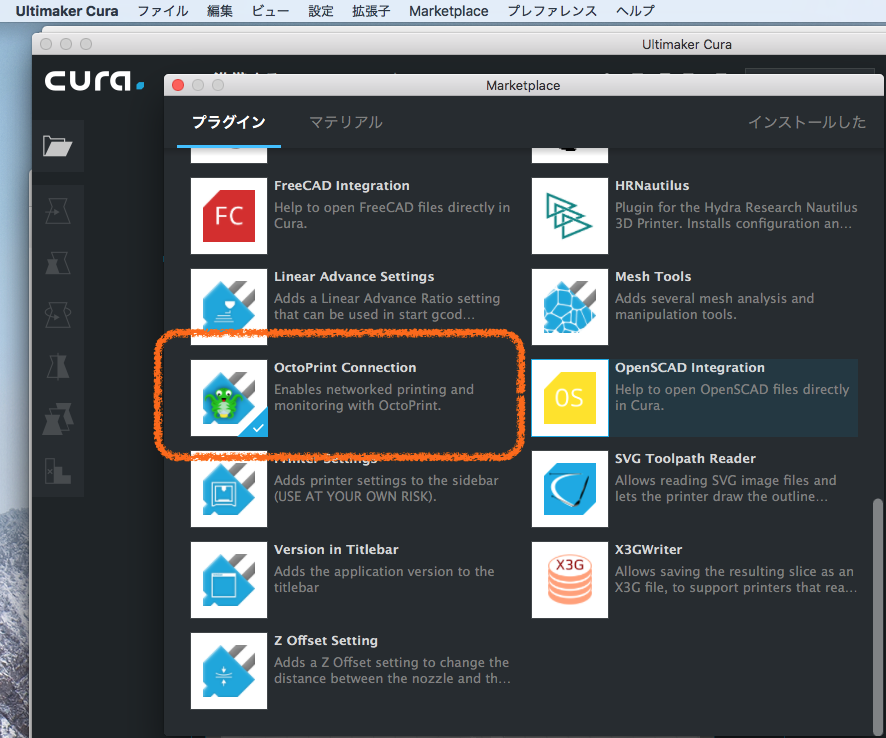Select the per-model settings tool in Cura sidebar
This screenshot has height=738, width=886.
pos(58,419)
